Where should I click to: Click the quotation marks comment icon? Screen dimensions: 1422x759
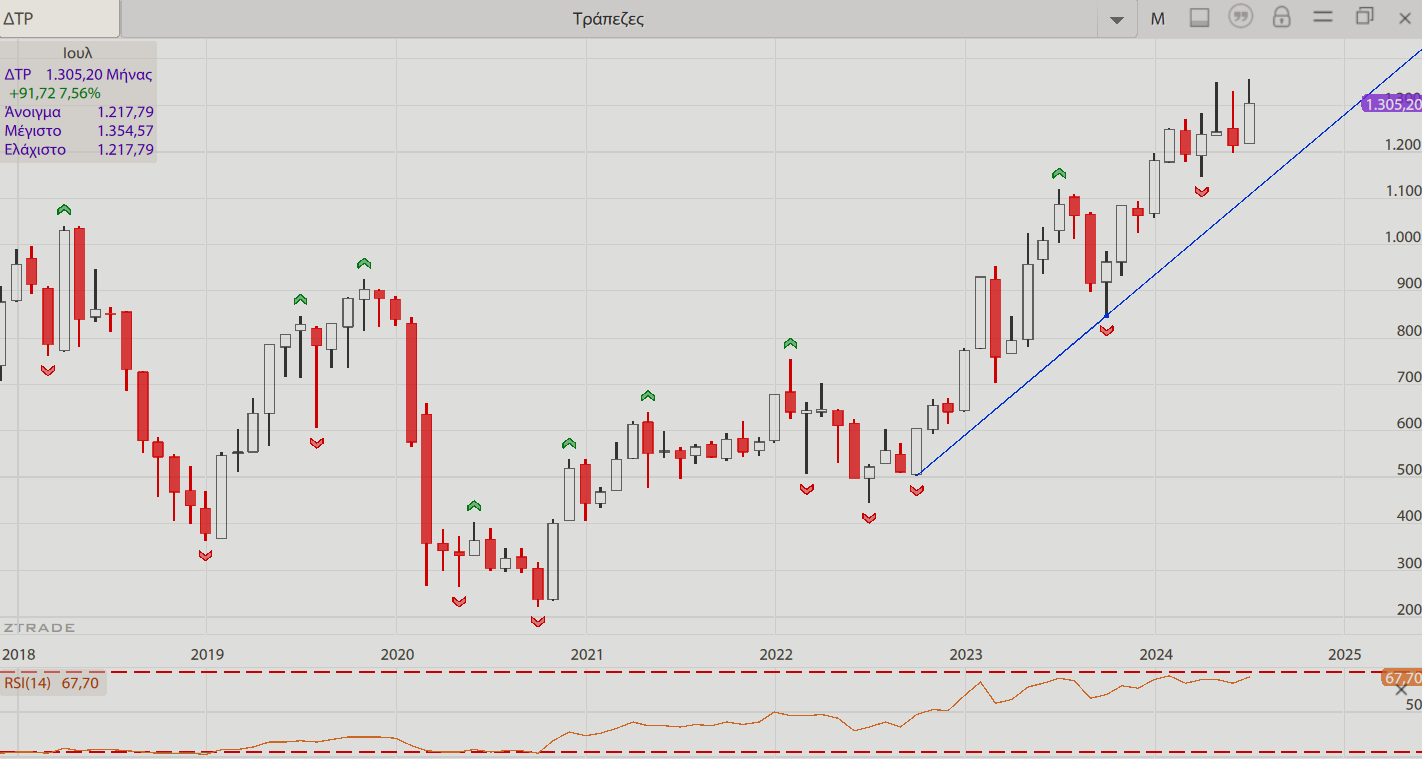point(1241,17)
